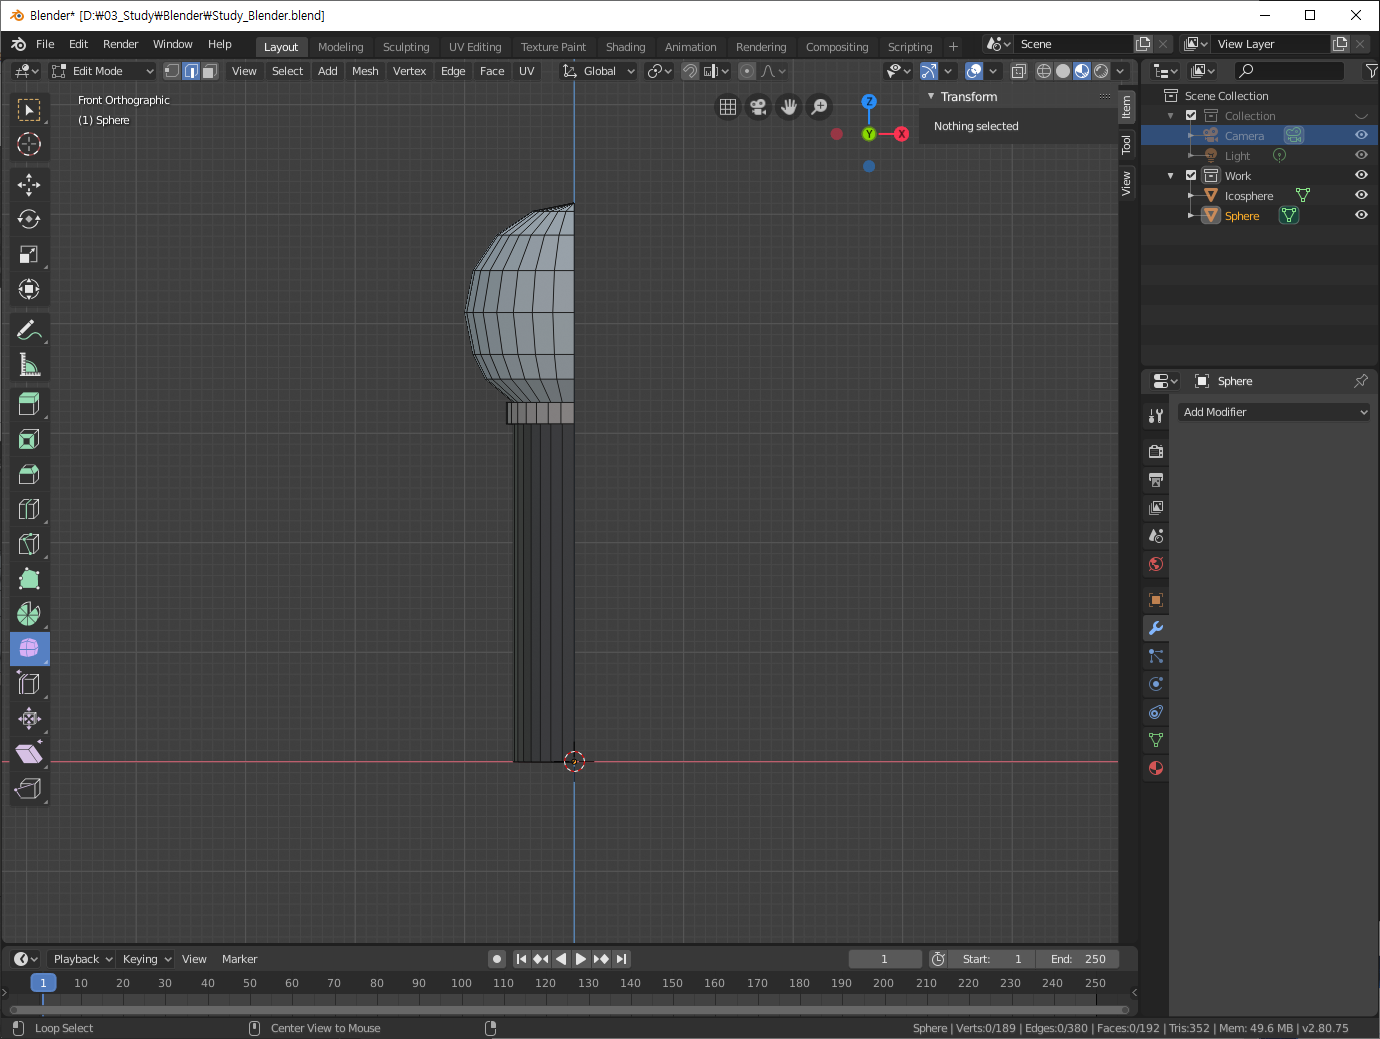Pick the Annotate pencil tool
The width and height of the screenshot is (1380, 1039).
coord(29,330)
